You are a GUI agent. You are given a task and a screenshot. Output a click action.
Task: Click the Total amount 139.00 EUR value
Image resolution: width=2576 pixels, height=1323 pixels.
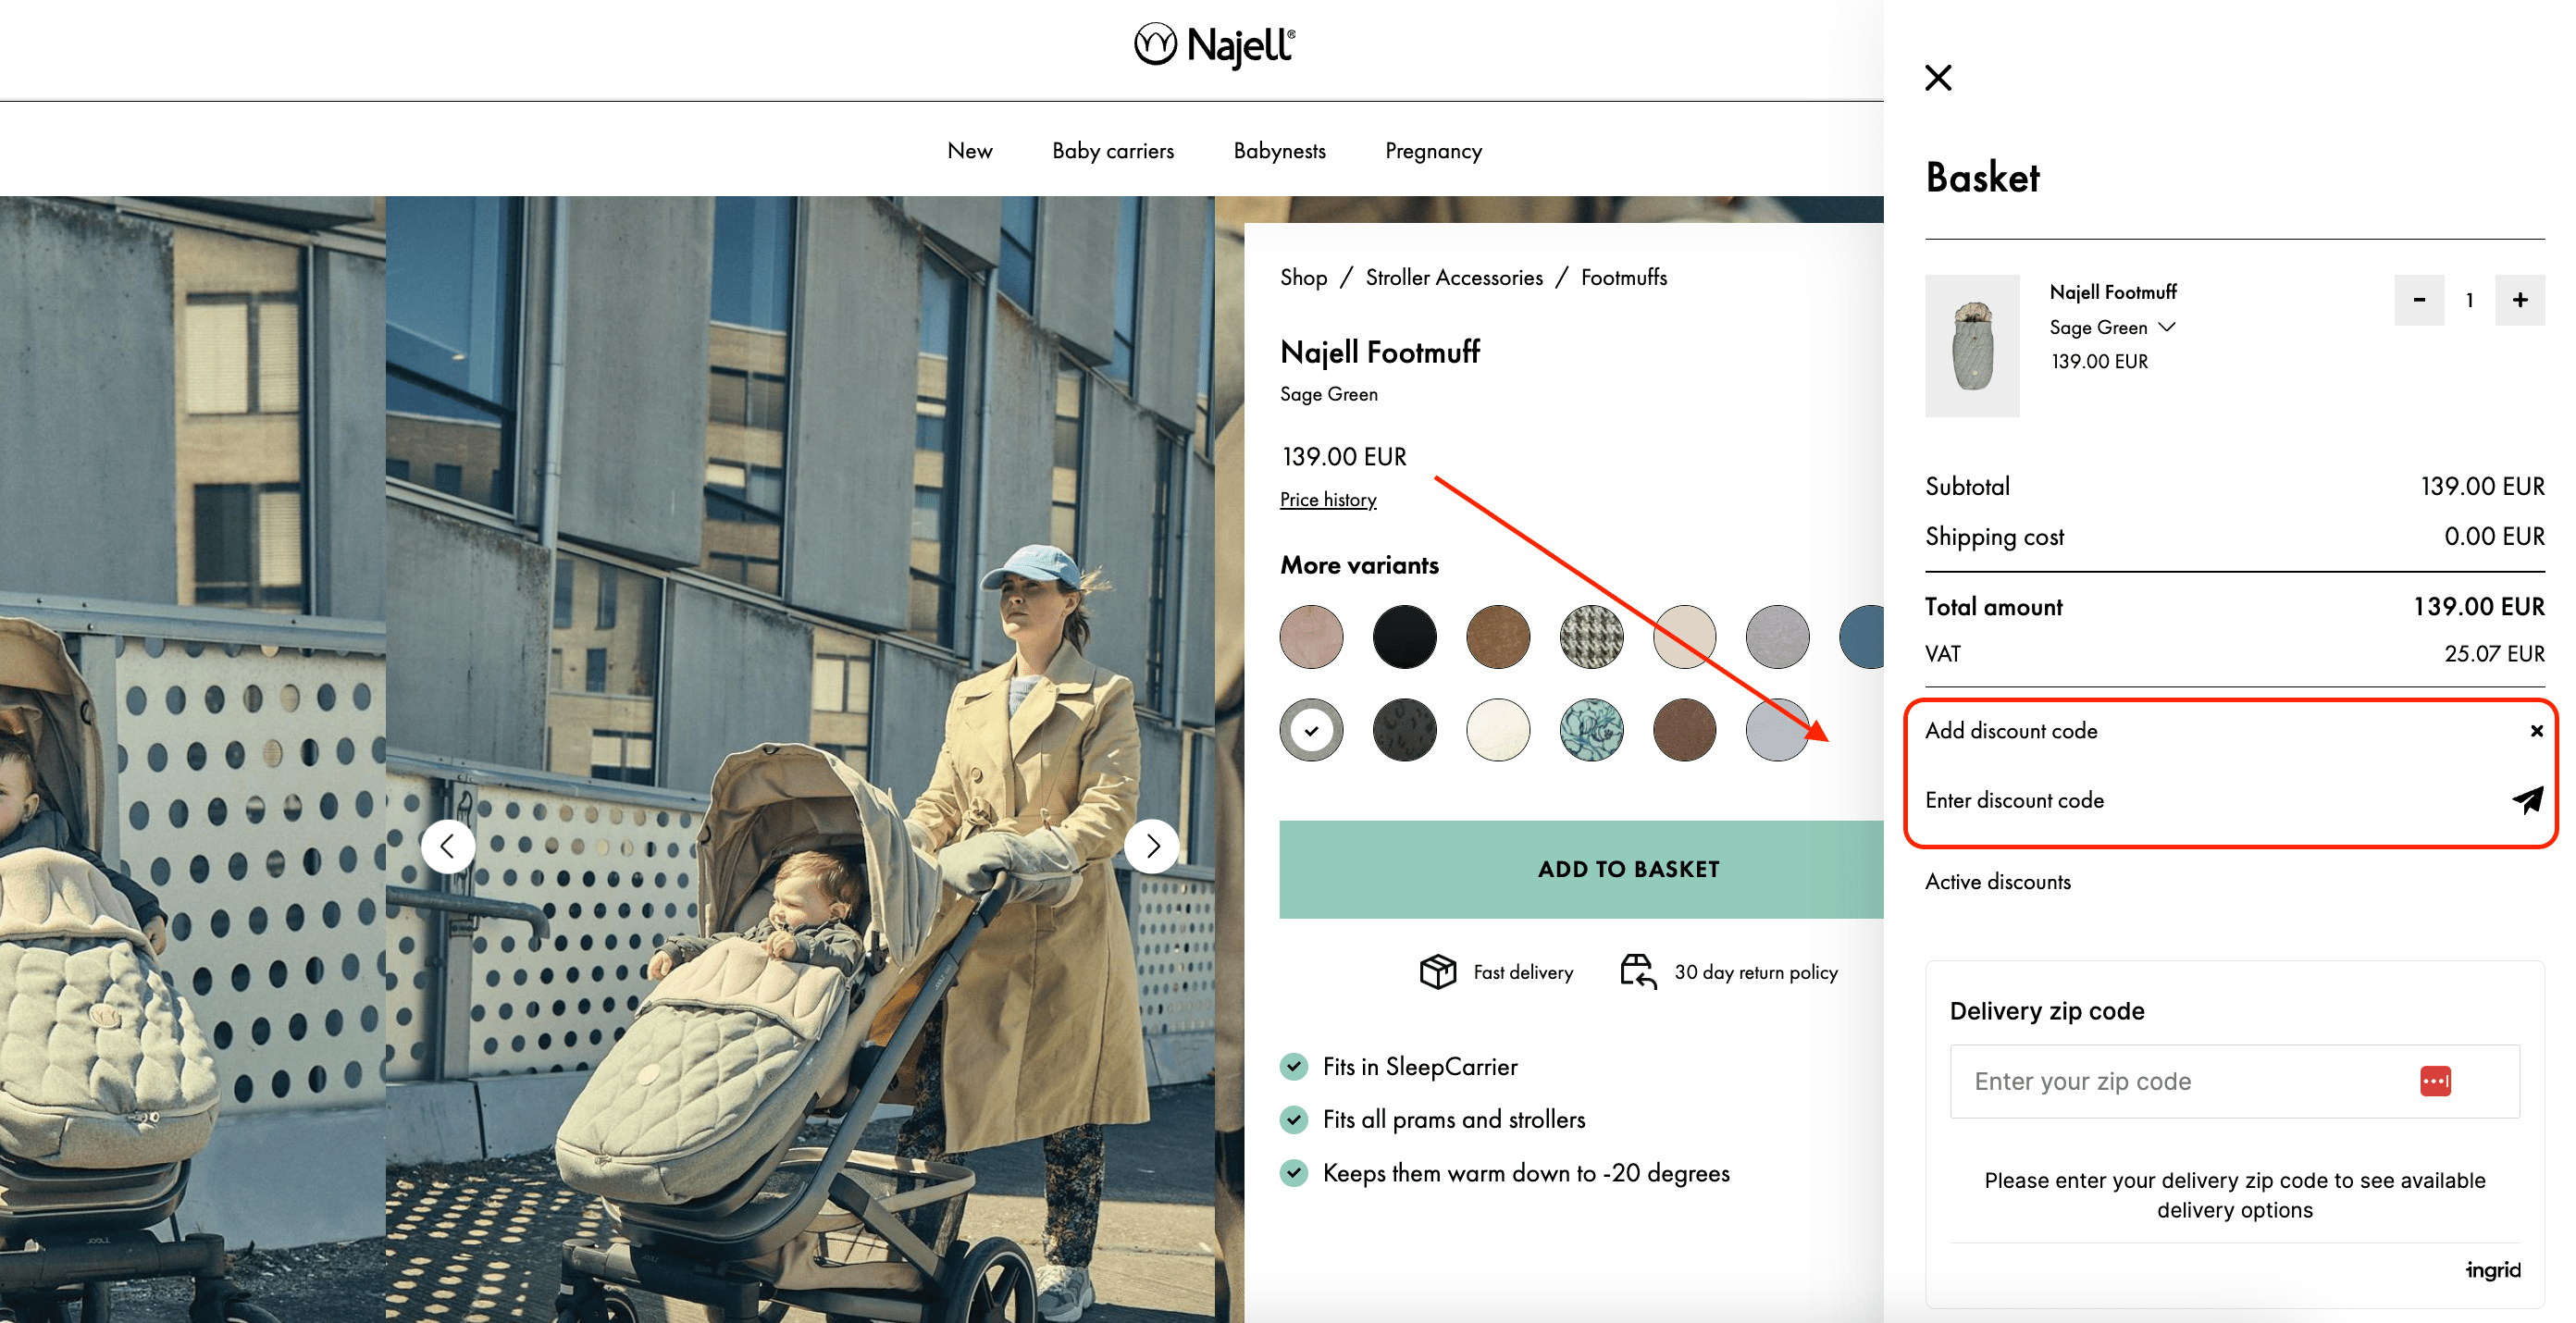[2478, 607]
